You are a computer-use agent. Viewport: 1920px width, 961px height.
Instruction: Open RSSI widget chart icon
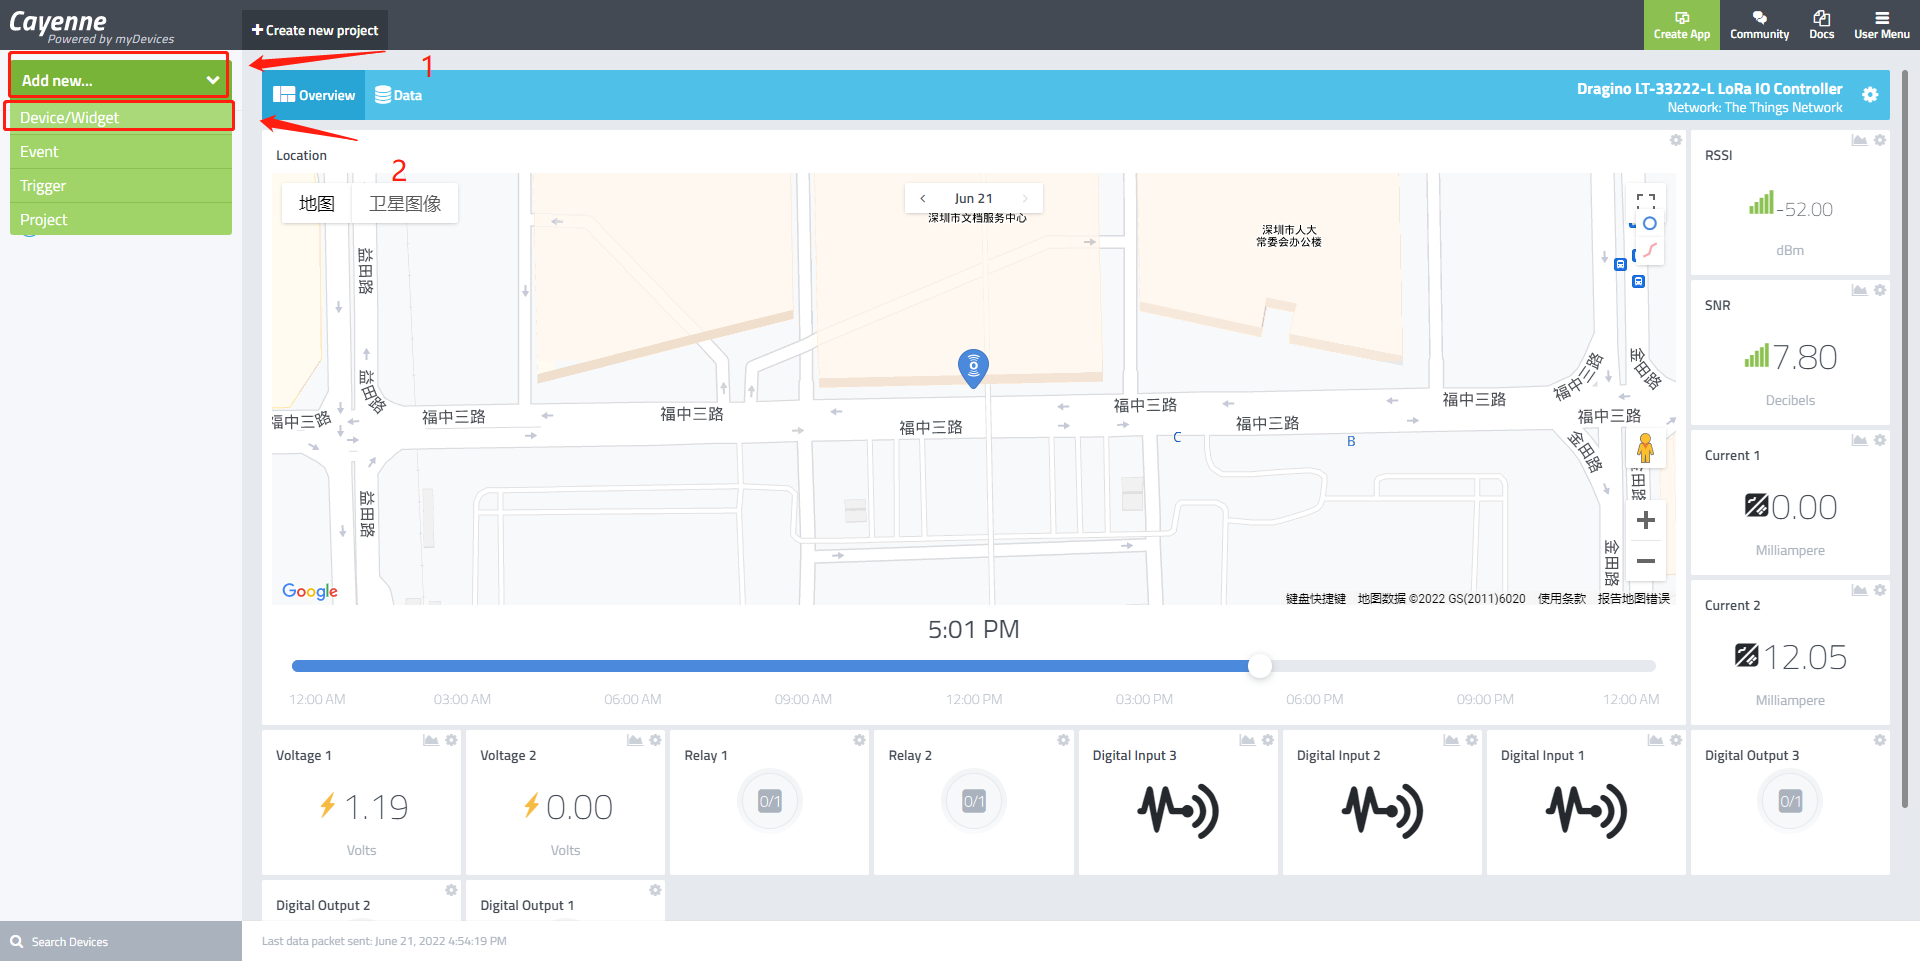[x=1859, y=140]
